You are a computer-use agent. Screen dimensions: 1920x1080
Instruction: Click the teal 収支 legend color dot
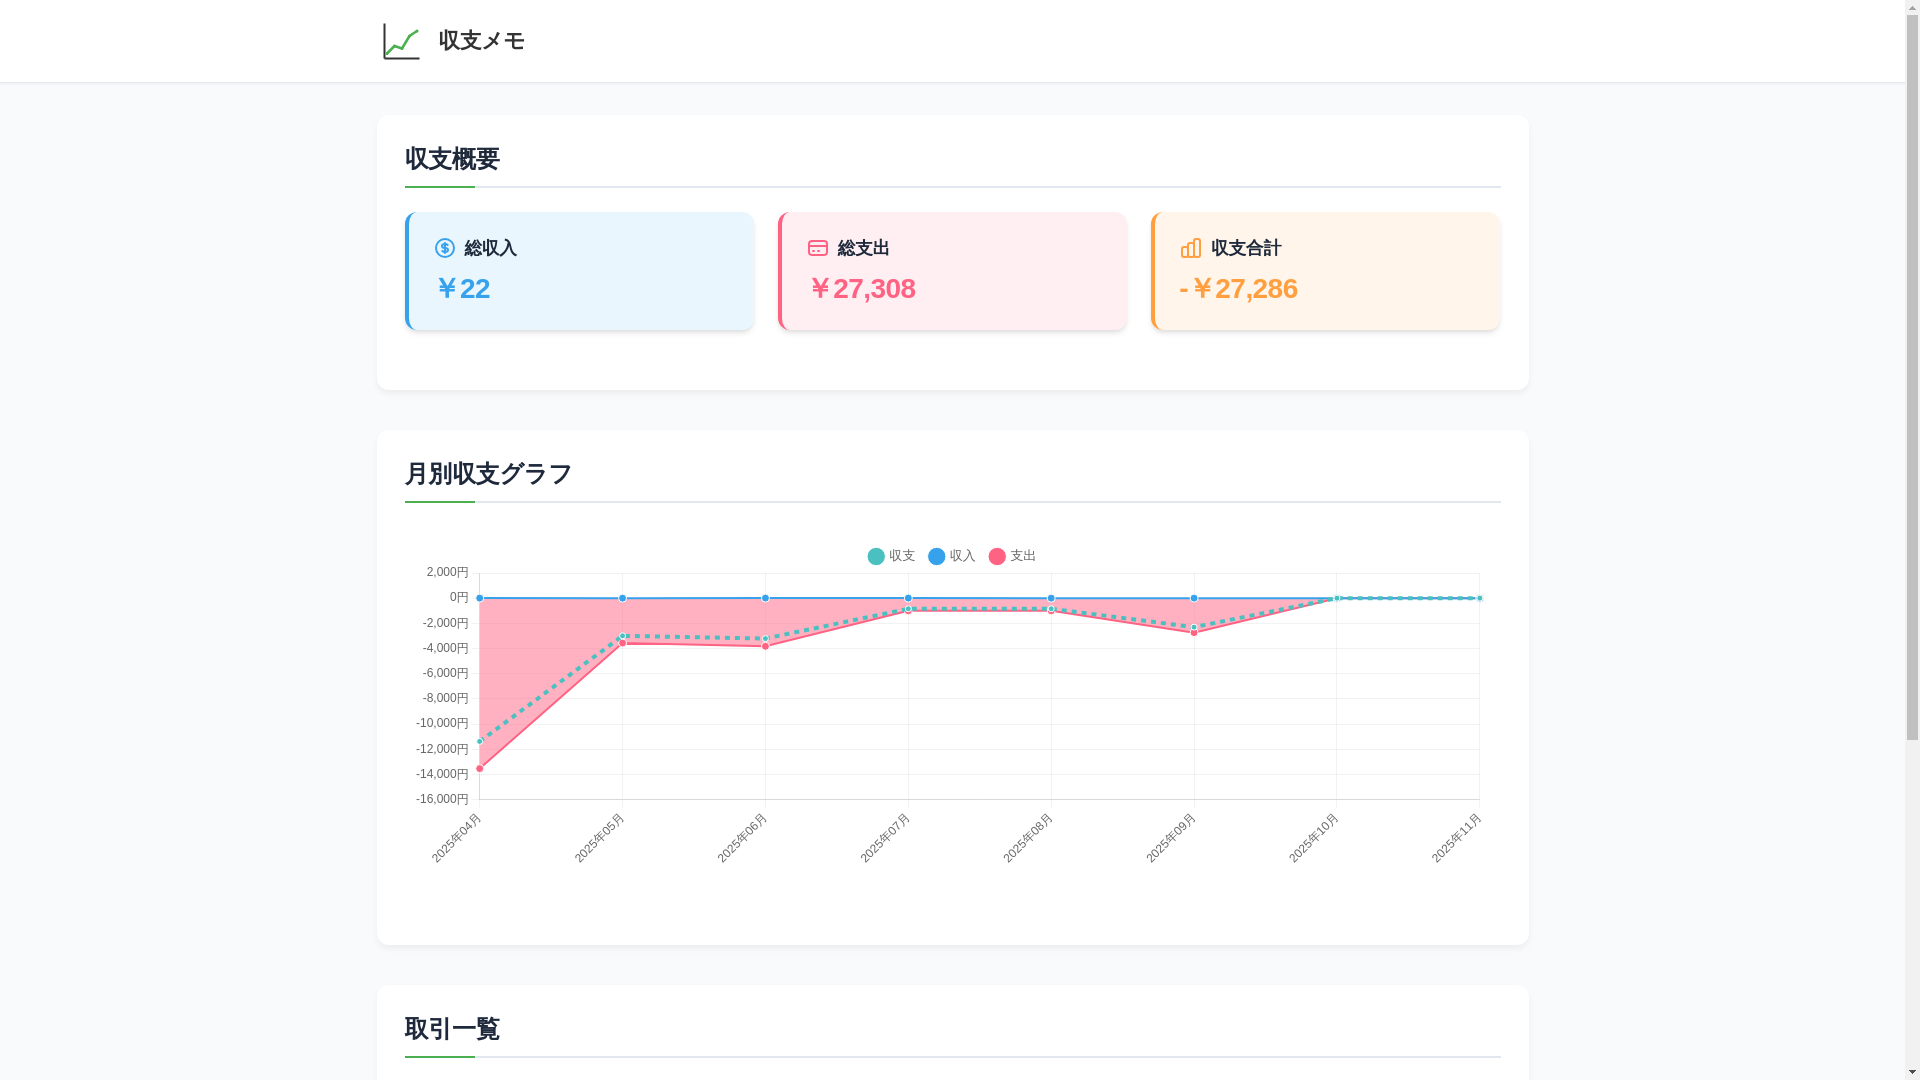(x=876, y=556)
